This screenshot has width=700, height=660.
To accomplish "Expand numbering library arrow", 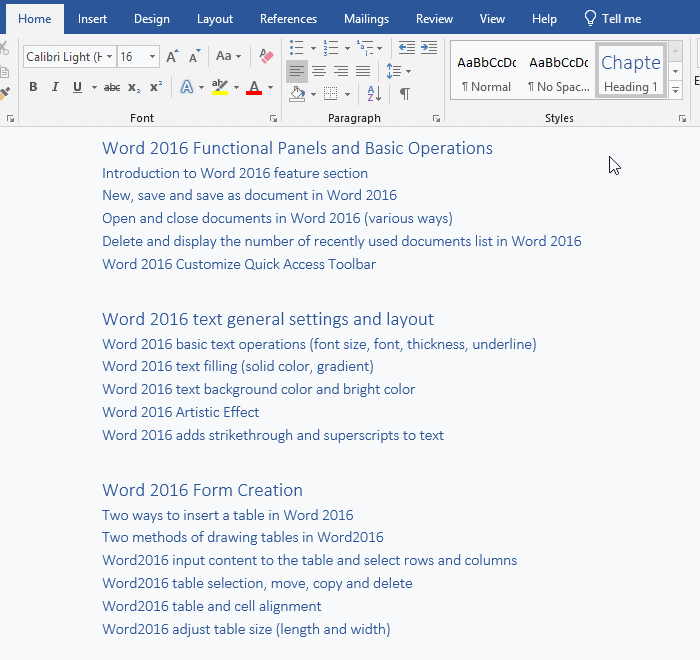I will tap(347, 48).
